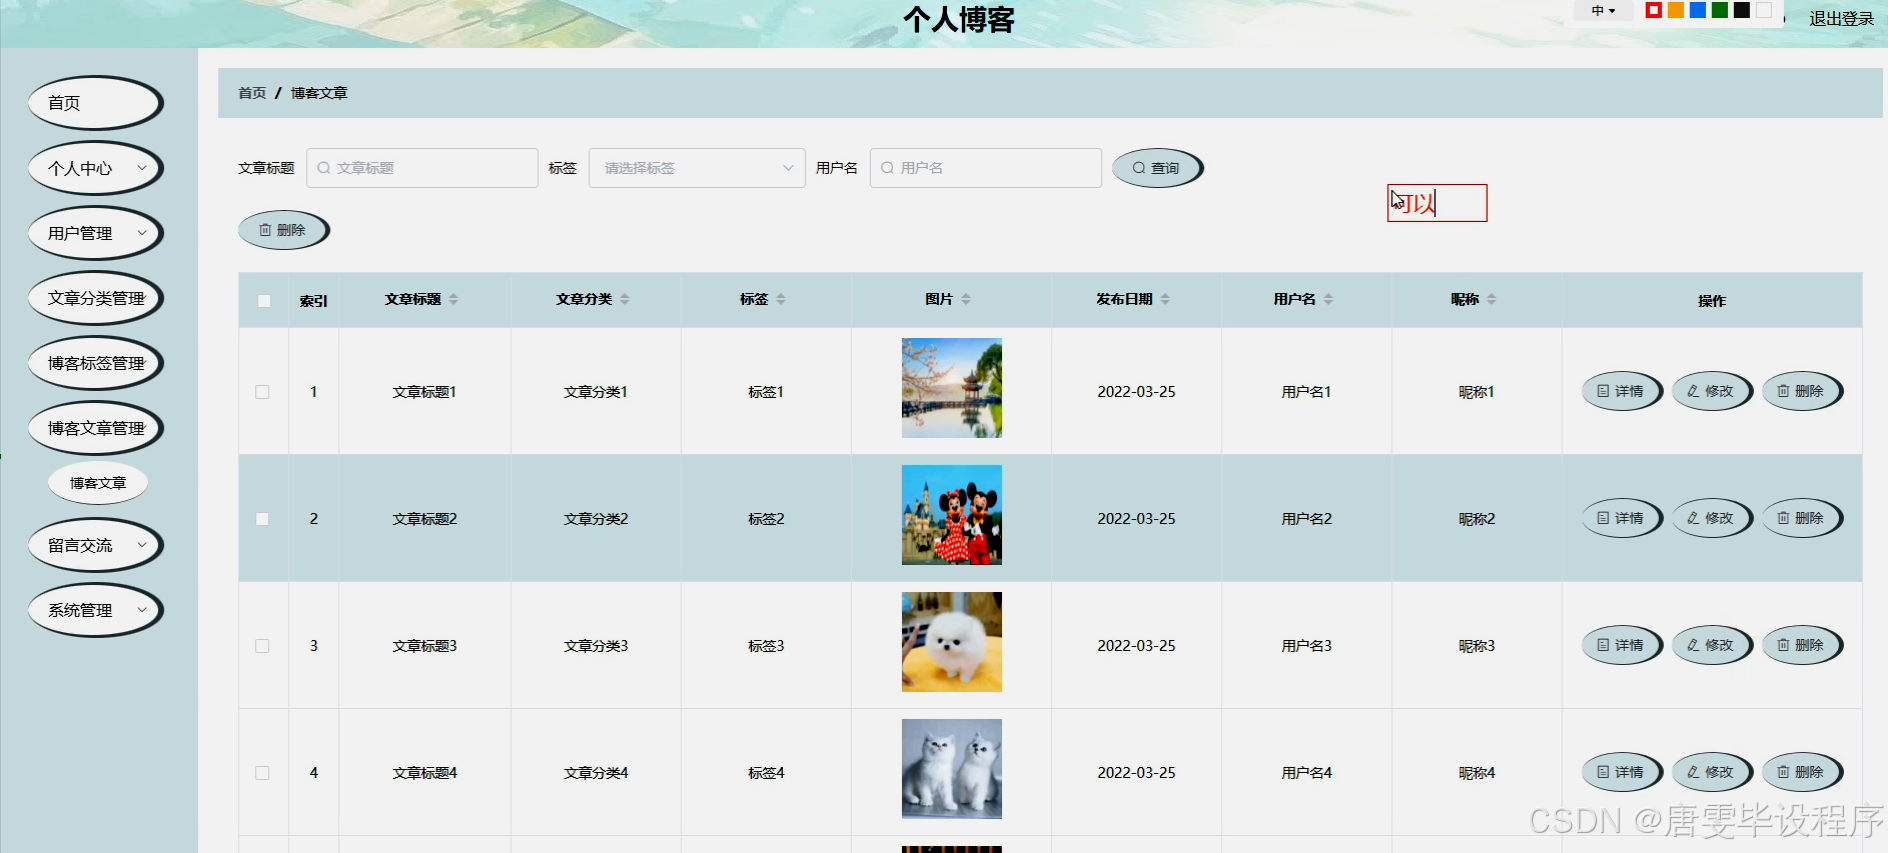Pick the blue color swatch
This screenshot has height=853, width=1888.
[1697, 10]
